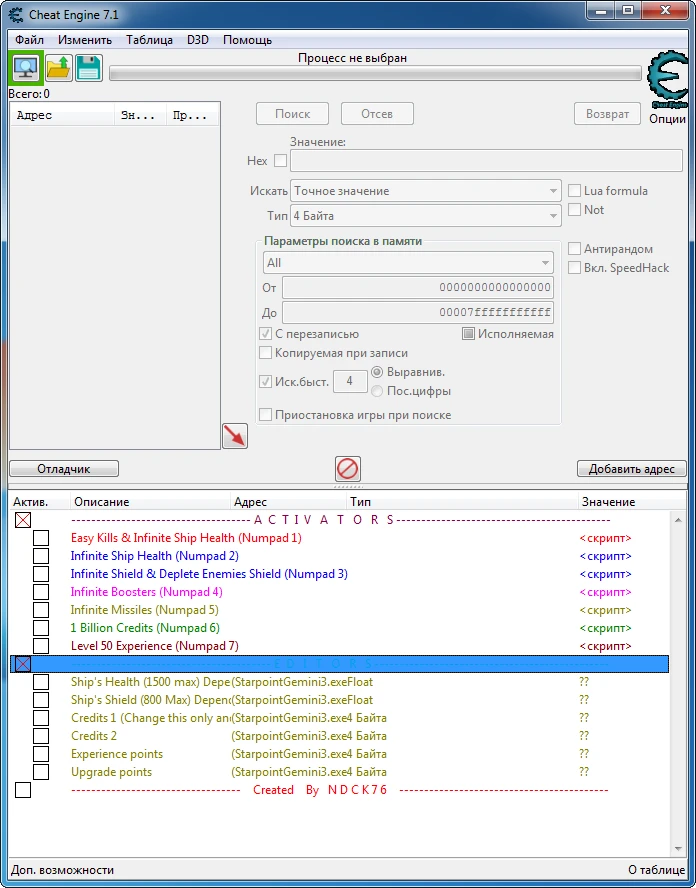Image resolution: width=696 pixels, height=888 pixels.
Task: Open the process selector computer icon
Action: point(25,69)
